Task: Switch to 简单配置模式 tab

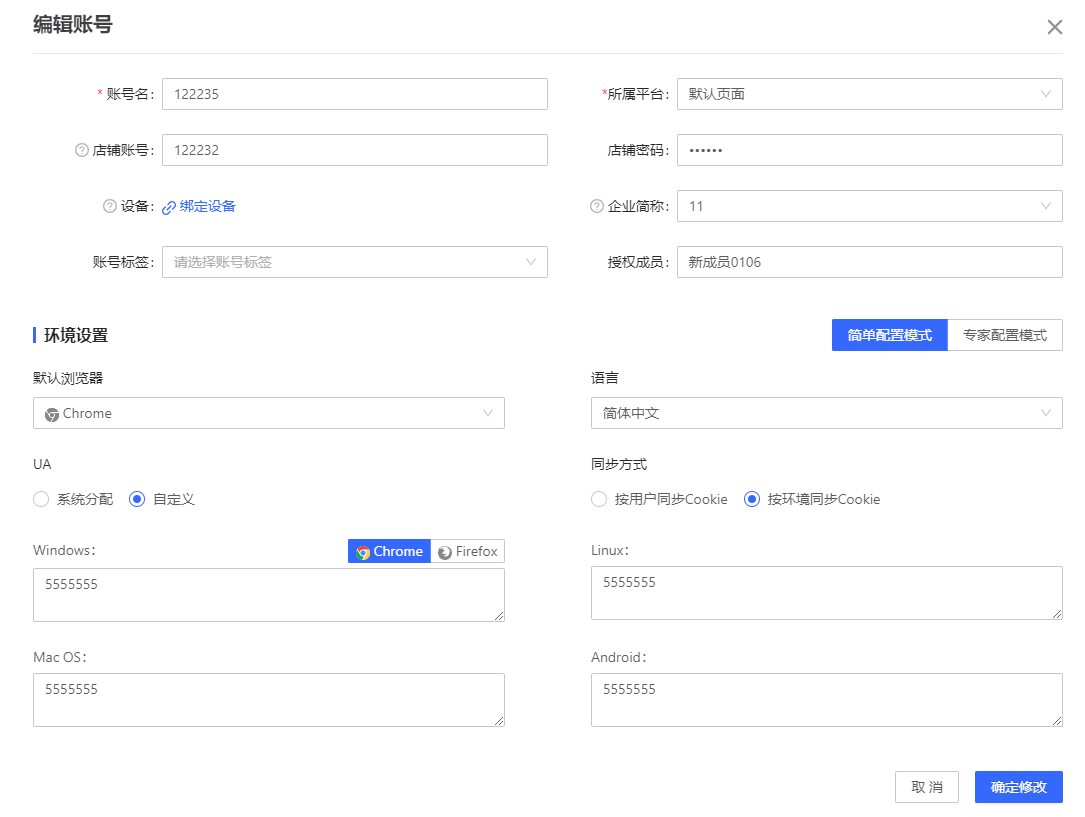Action: 888,334
